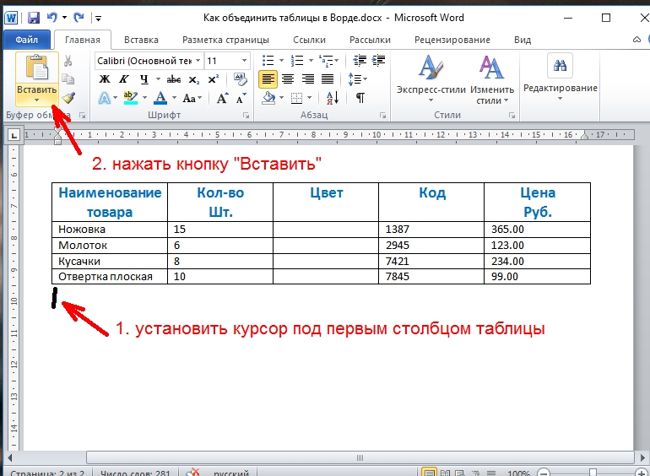Toggle left text alignment
Image resolution: width=650 pixels, height=476 pixels.
(268, 79)
